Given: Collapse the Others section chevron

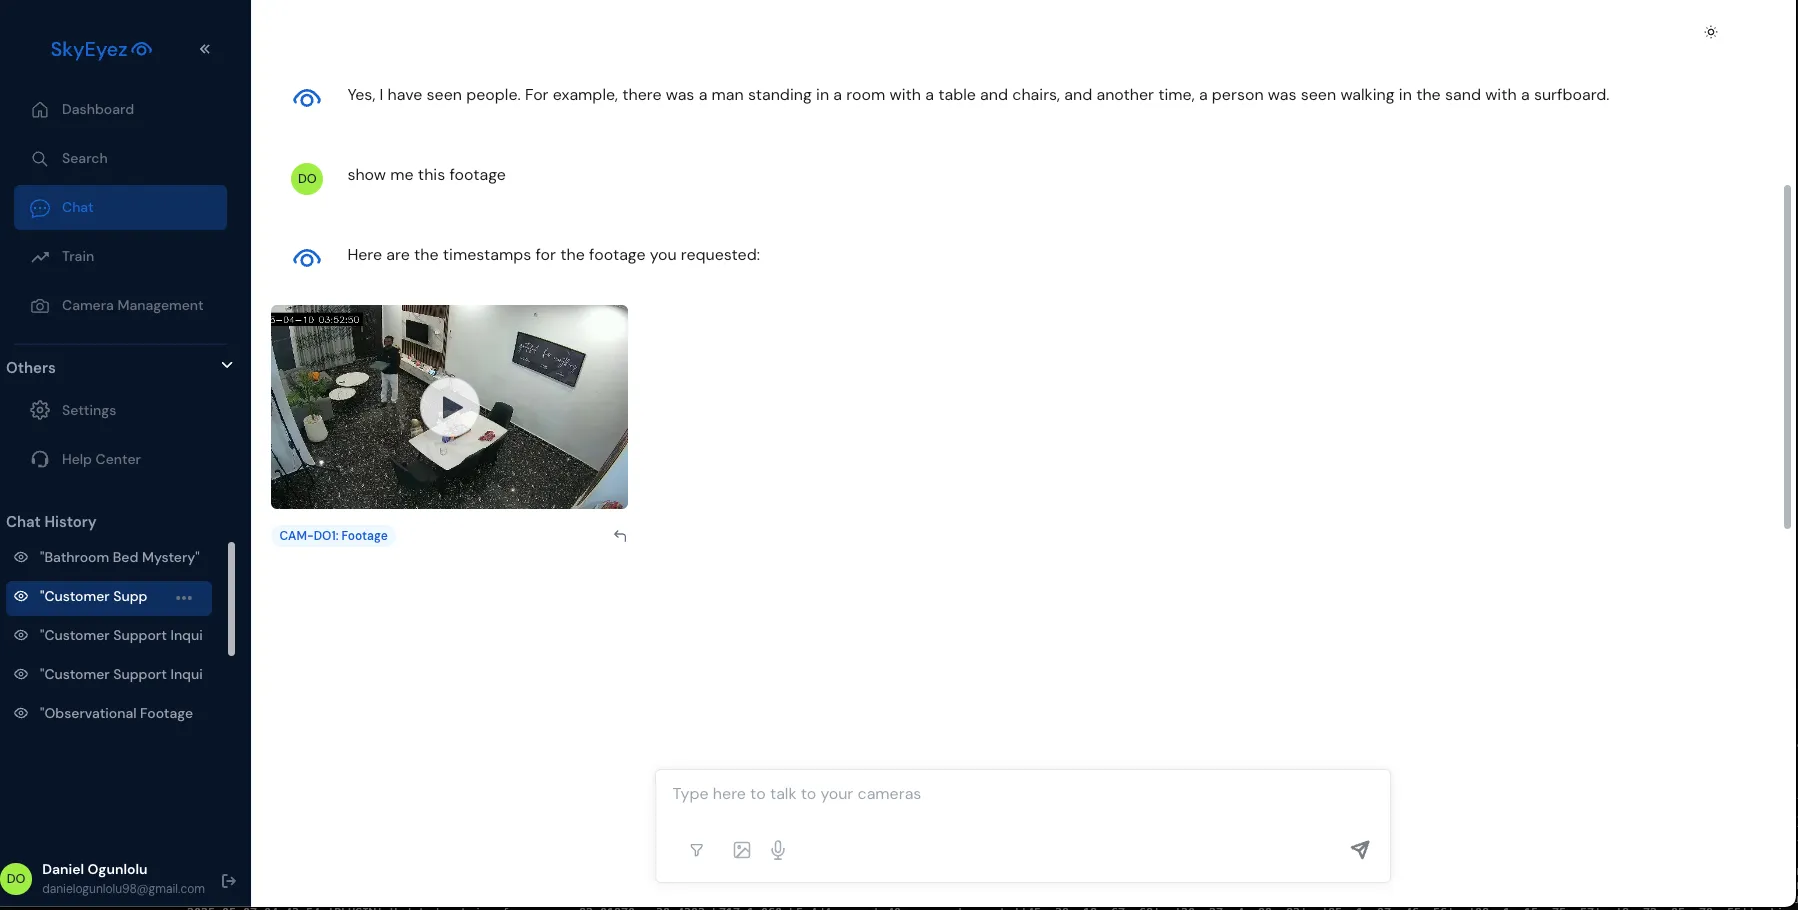Looking at the screenshot, I should pyautogui.click(x=227, y=365).
